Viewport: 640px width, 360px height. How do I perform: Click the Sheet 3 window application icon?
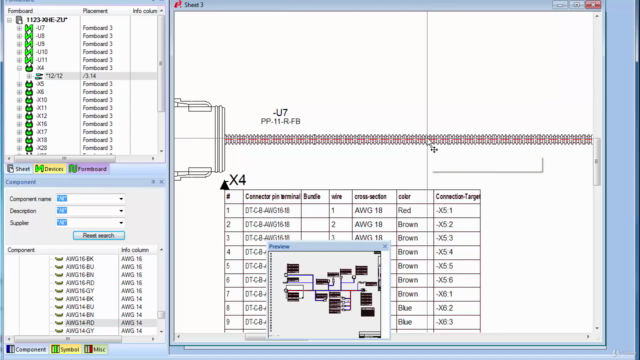click(x=178, y=4)
